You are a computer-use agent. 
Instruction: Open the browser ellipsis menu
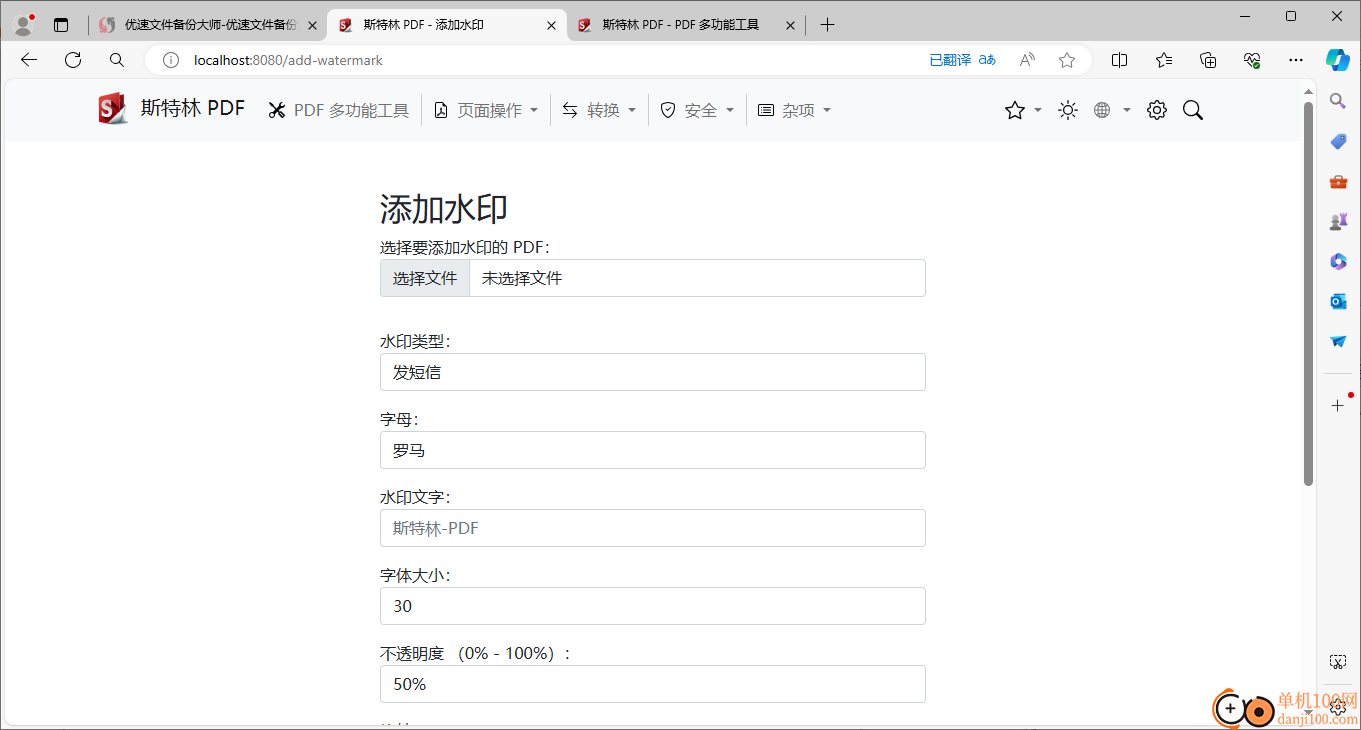[x=1296, y=60]
